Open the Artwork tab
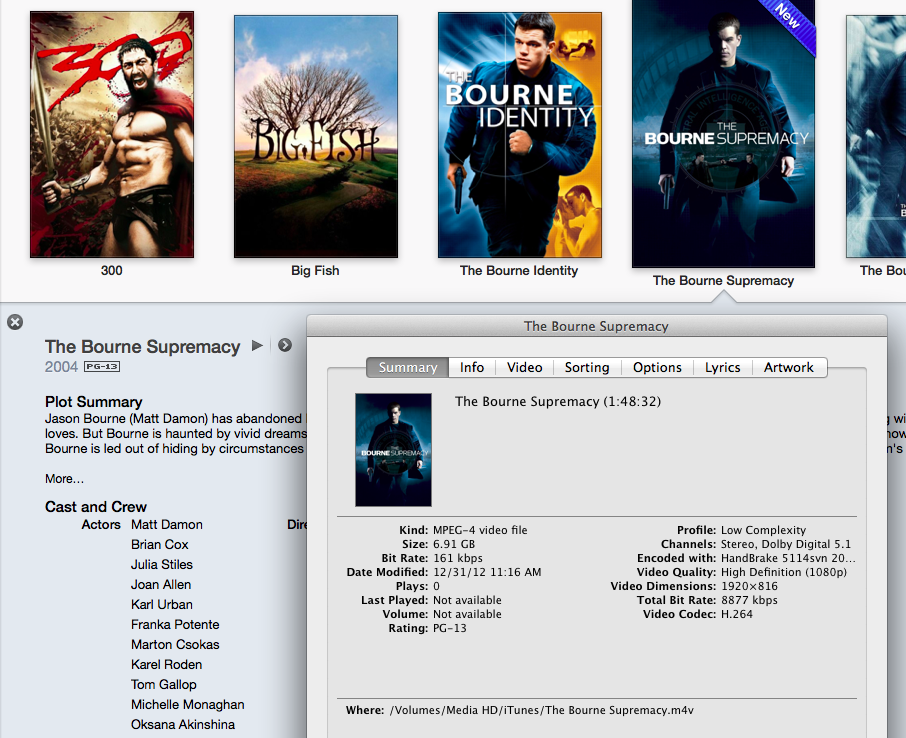This screenshot has width=906, height=738. click(x=789, y=368)
